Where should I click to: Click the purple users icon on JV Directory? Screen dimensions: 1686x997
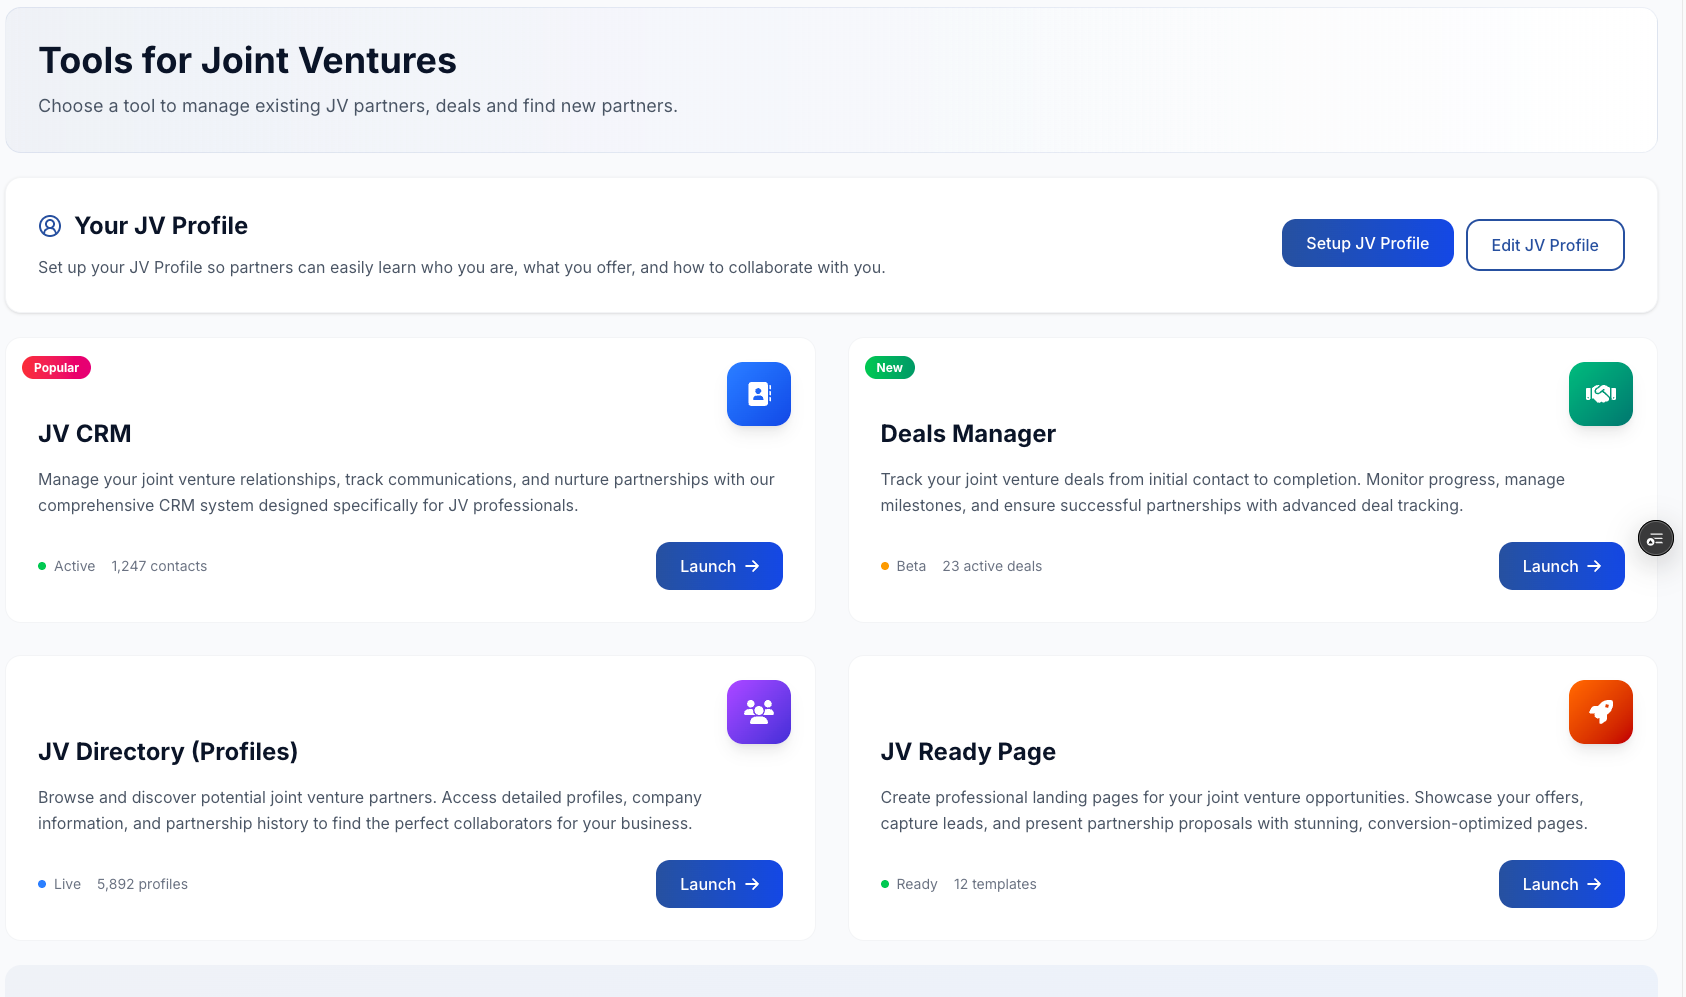(758, 711)
